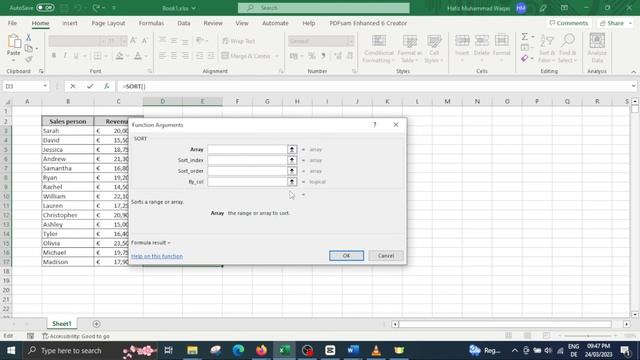Collapse Sort_order field range selector
The image size is (640, 360).
pyautogui.click(x=292, y=171)
